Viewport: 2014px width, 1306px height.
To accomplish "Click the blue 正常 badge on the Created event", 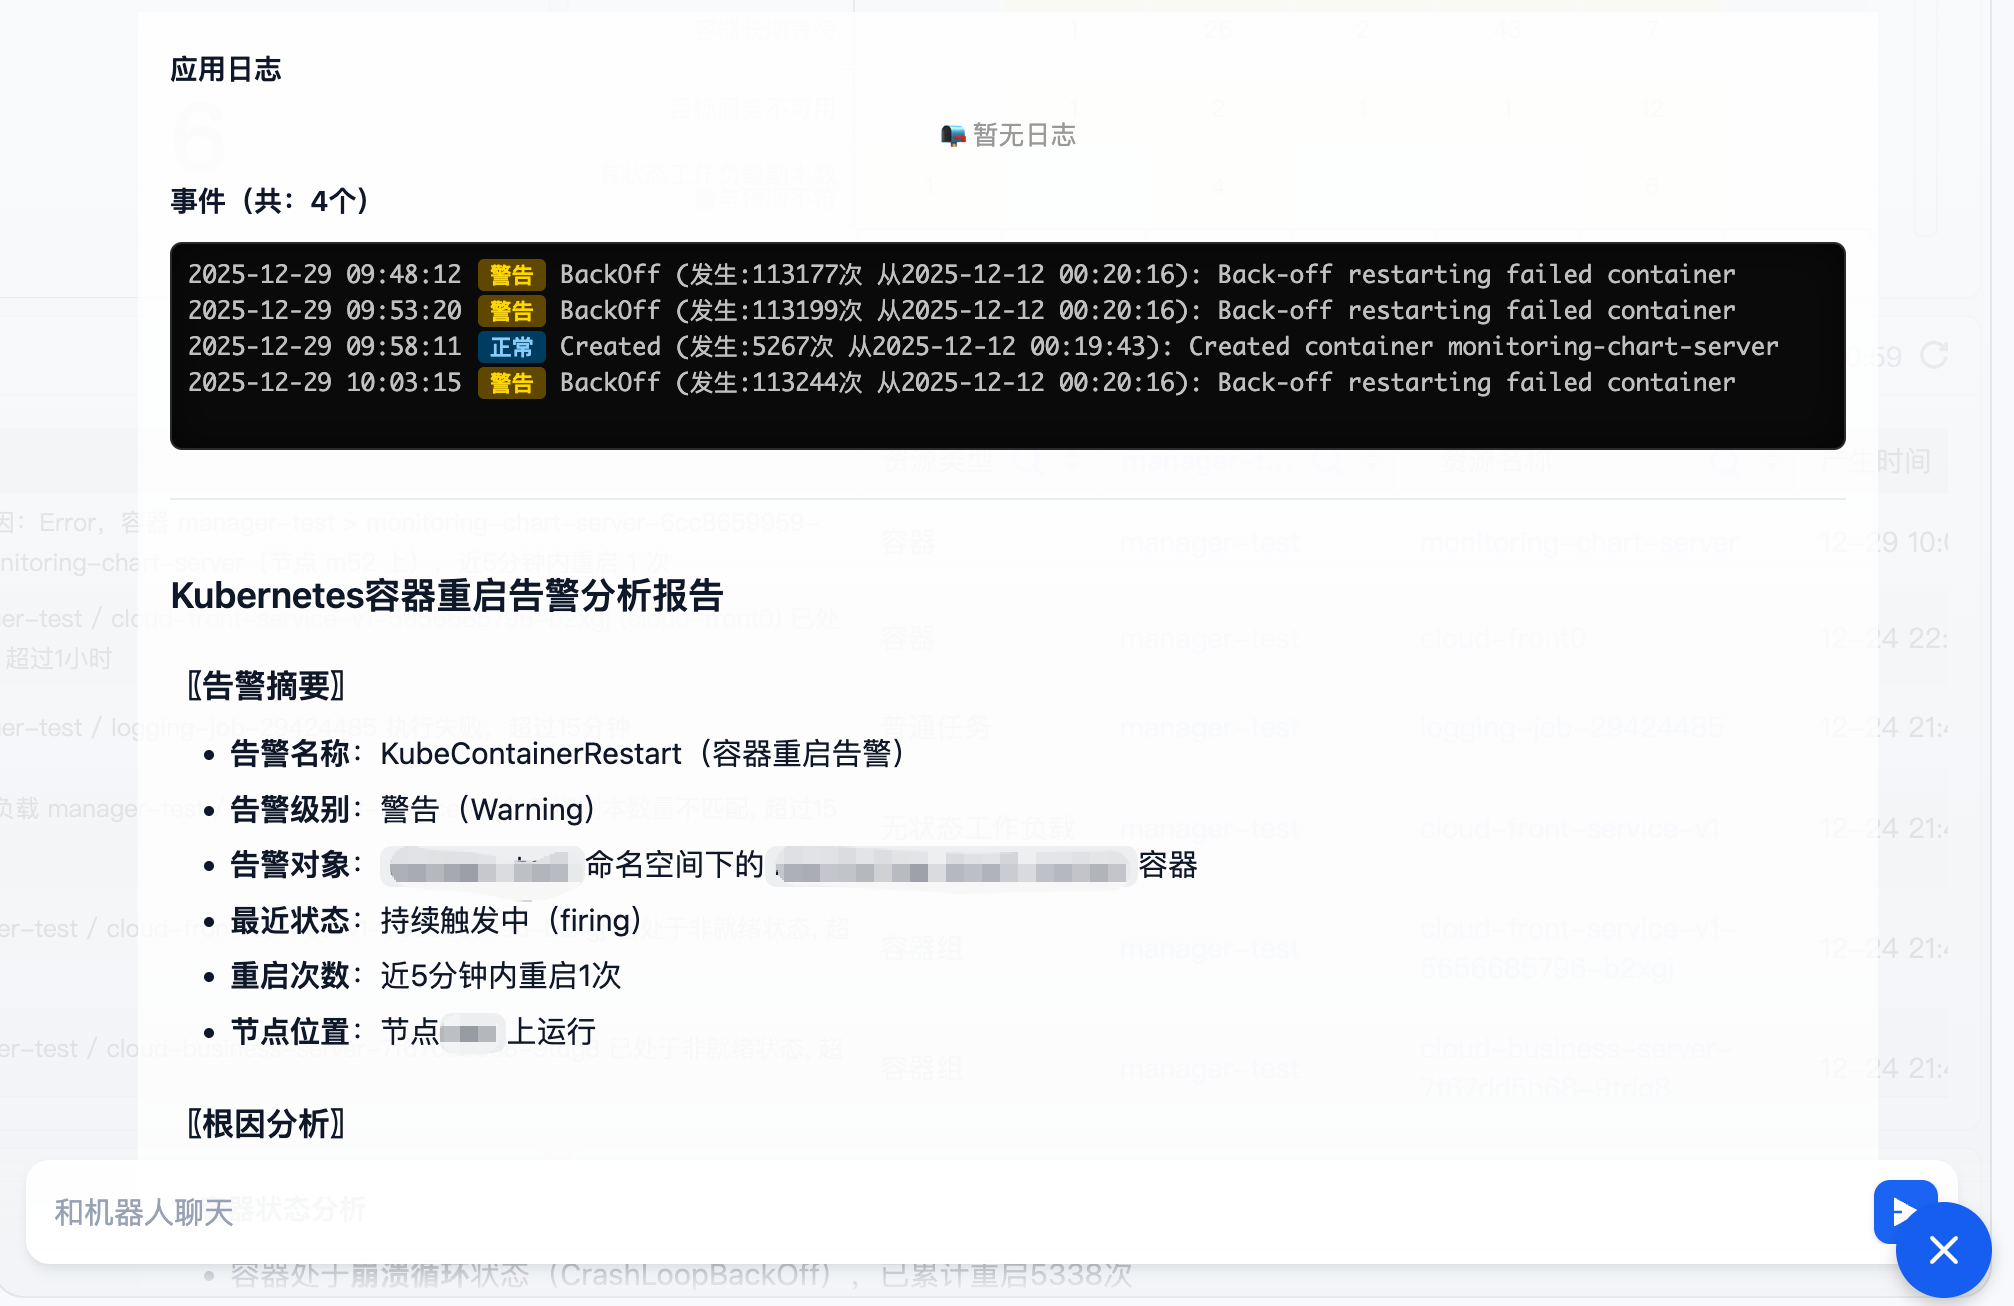I will tap(511, 347).
